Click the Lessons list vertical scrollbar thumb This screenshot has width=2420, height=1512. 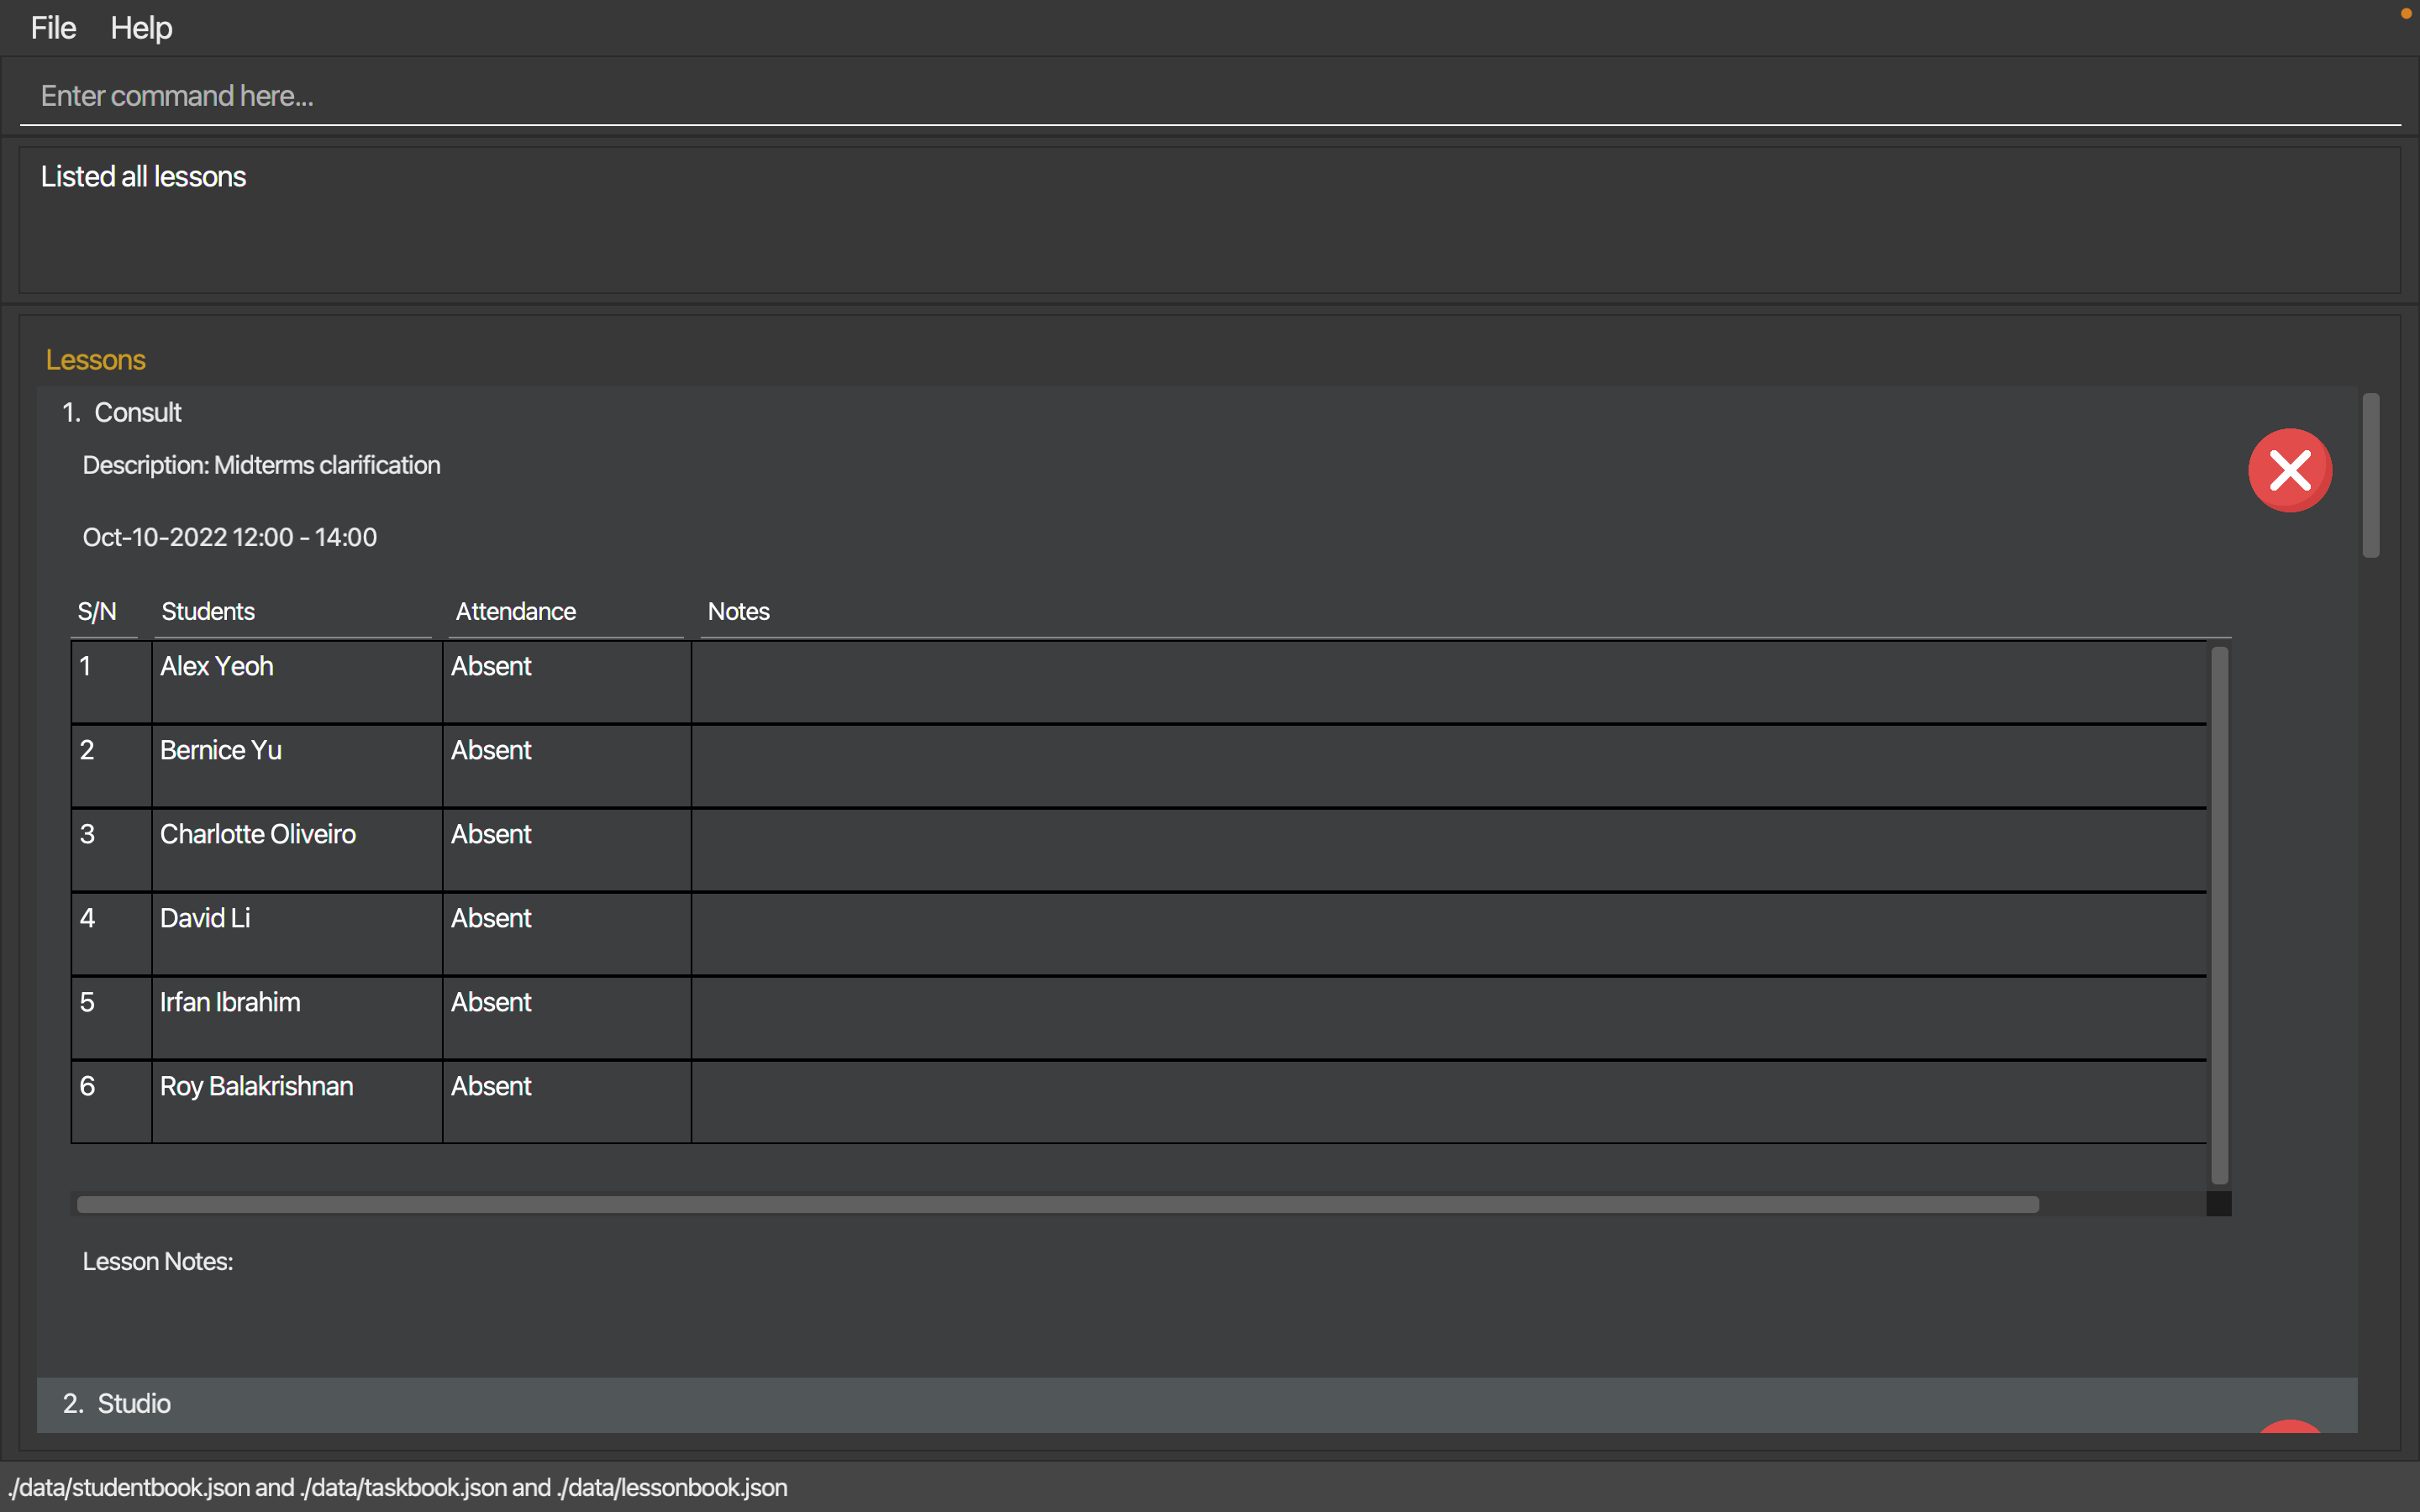click(x=2370, y=475)
